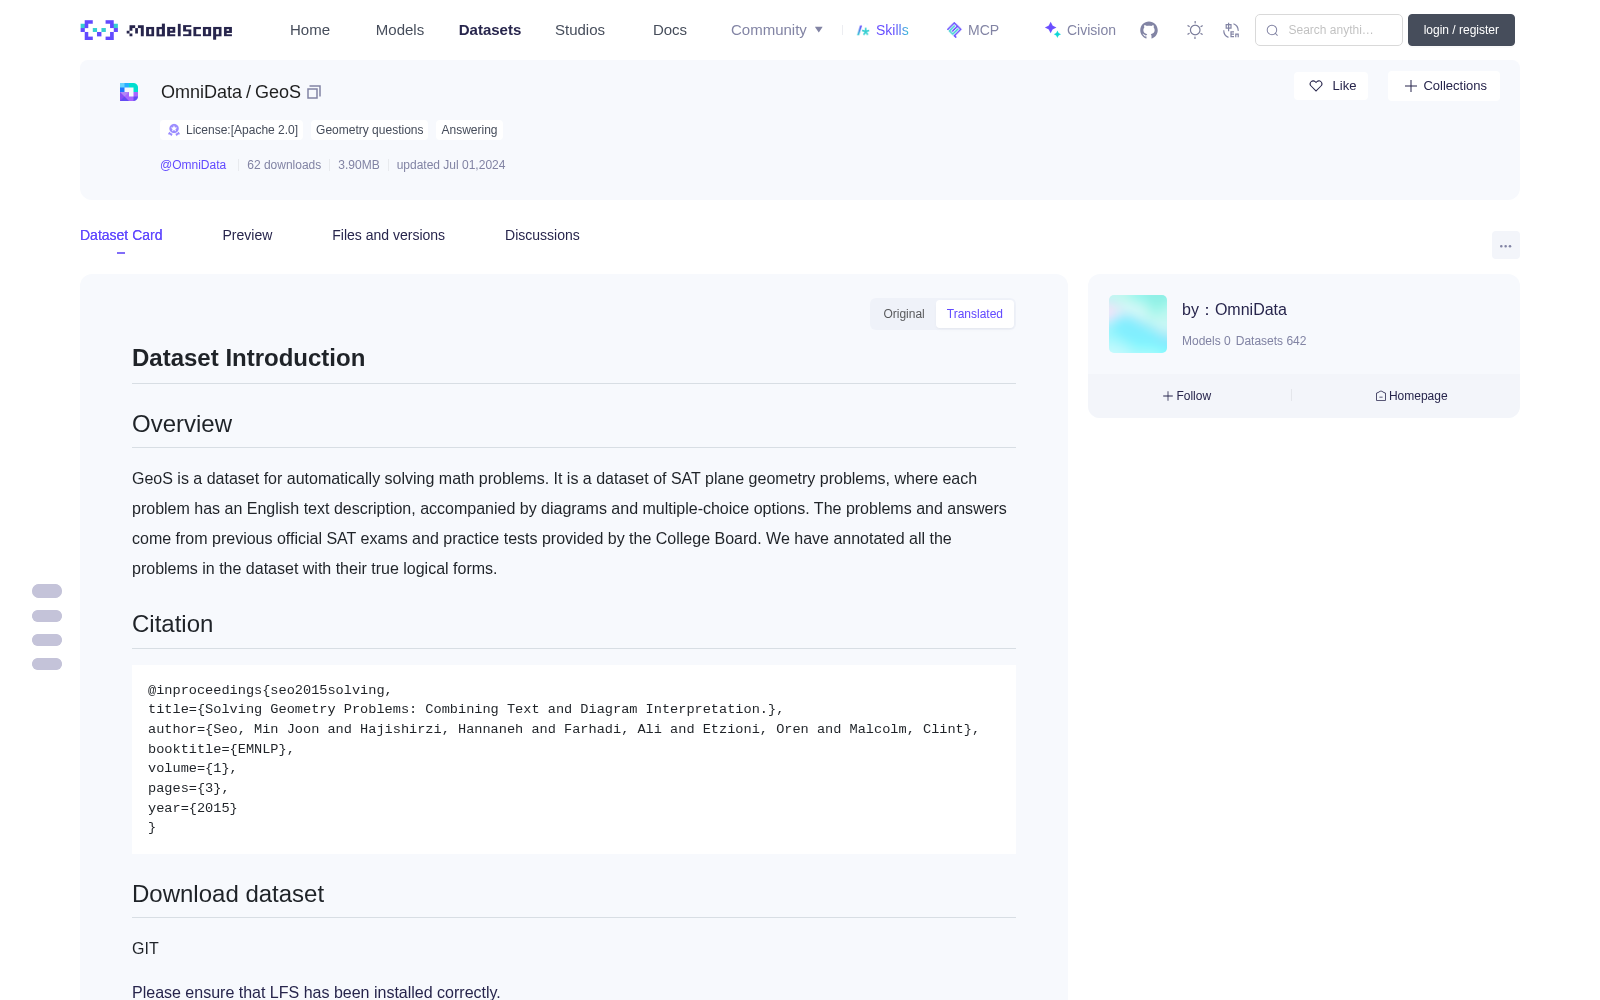This screenshot has width=1600, height=1000.
Task: Click the '3.90MB' size text
Action: click(x=359, y=165)
